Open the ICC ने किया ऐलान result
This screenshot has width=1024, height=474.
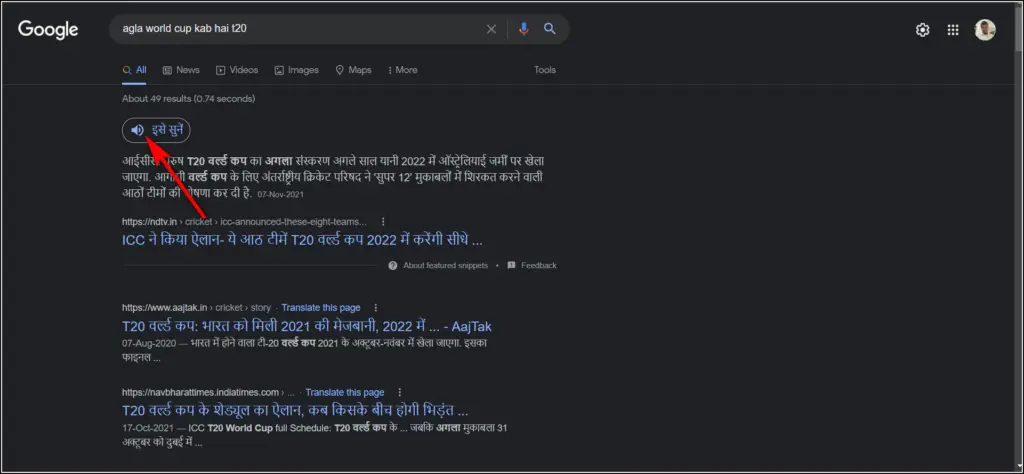(302, 240)
